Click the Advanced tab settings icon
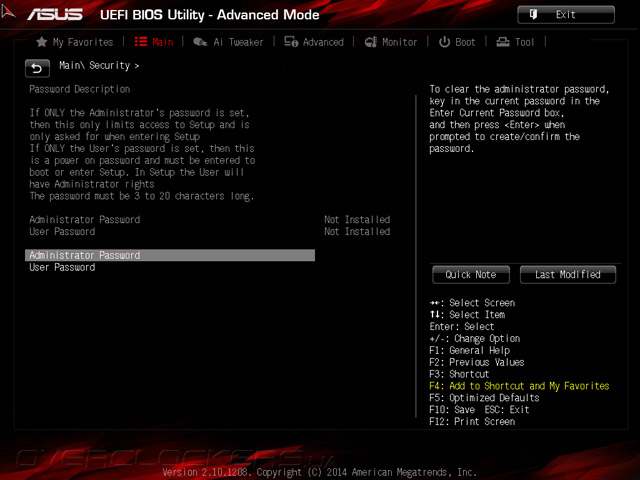This screenshot has height=480, width=640. tap(291, 42)
